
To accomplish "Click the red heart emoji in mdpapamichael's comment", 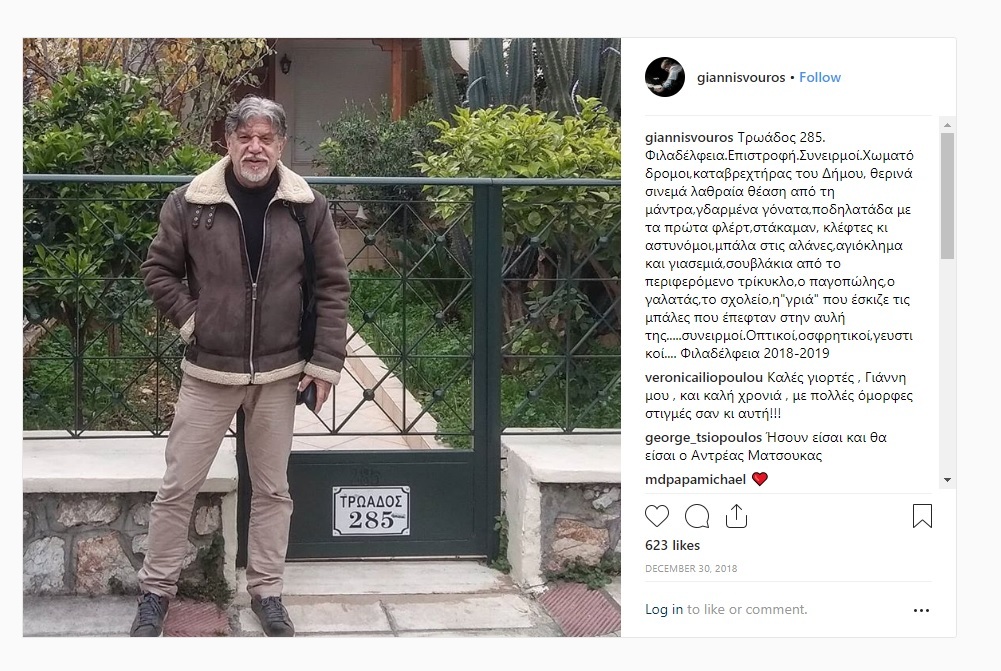I will pyautogui.click(x=760, y=479).
